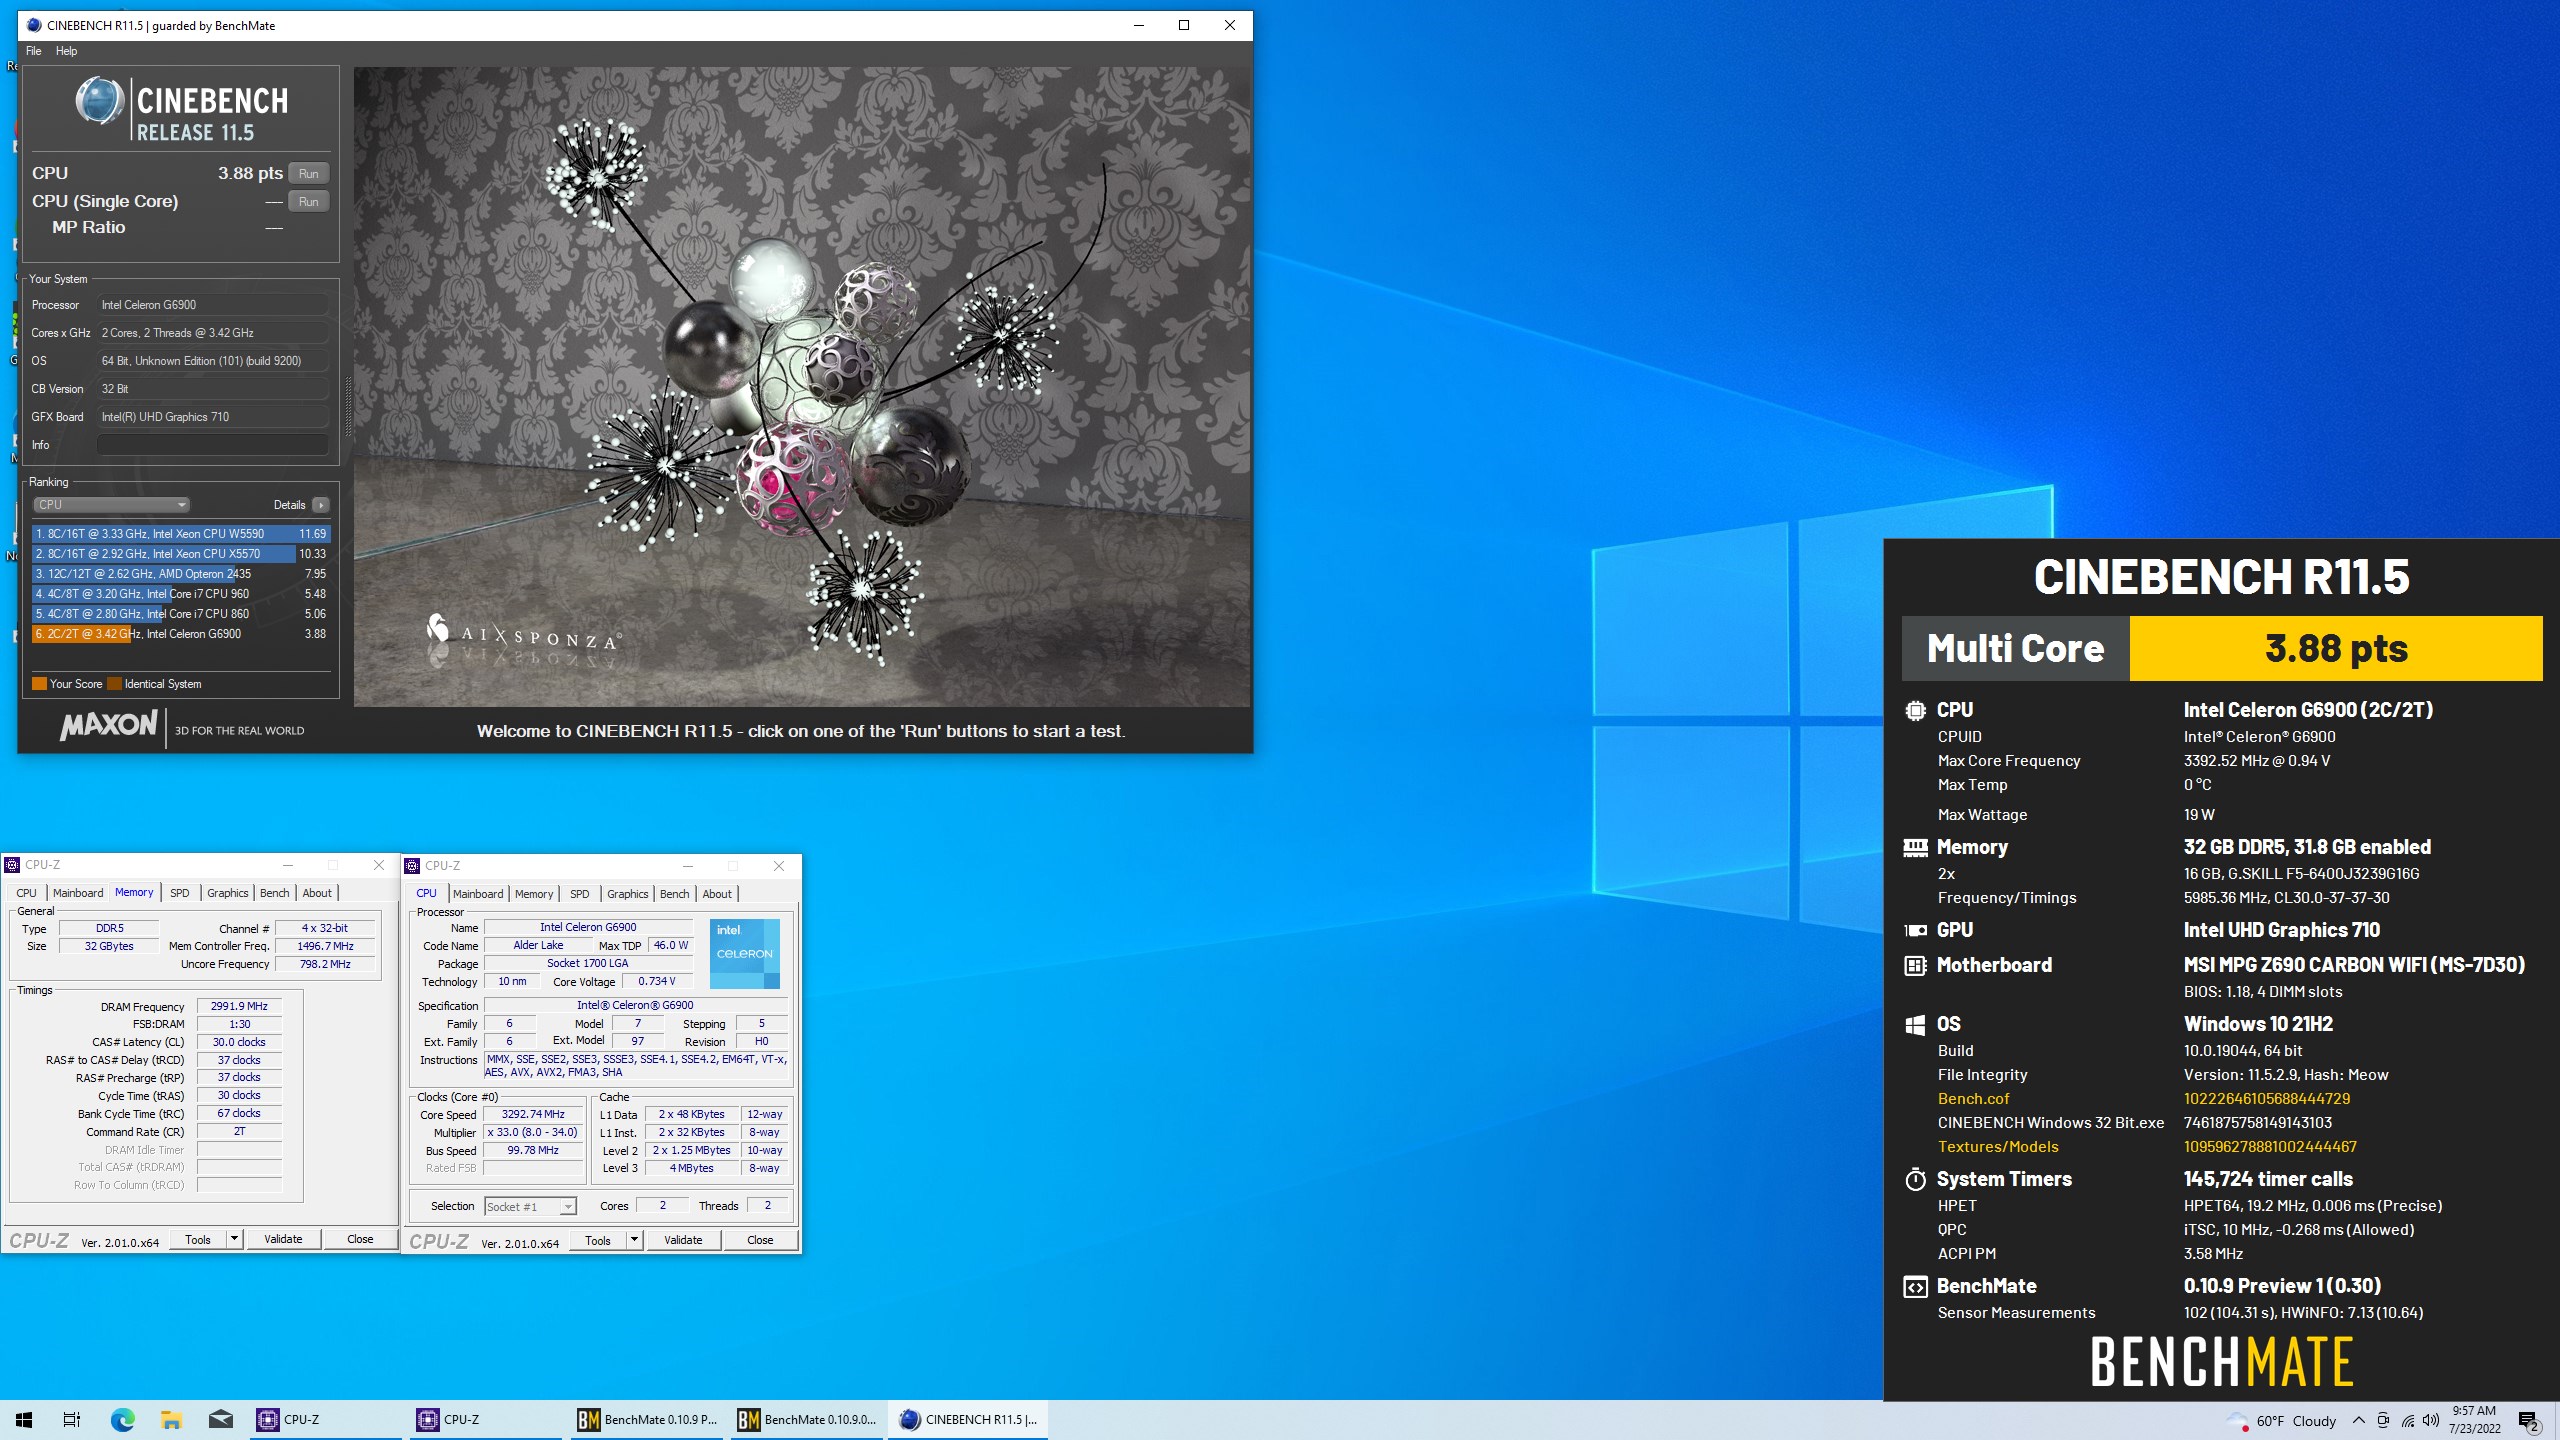2560x1440 pixels.
Task: Switch to CINEBENCH R11.5 taskbar button
Action: (x=968, y=1420)
